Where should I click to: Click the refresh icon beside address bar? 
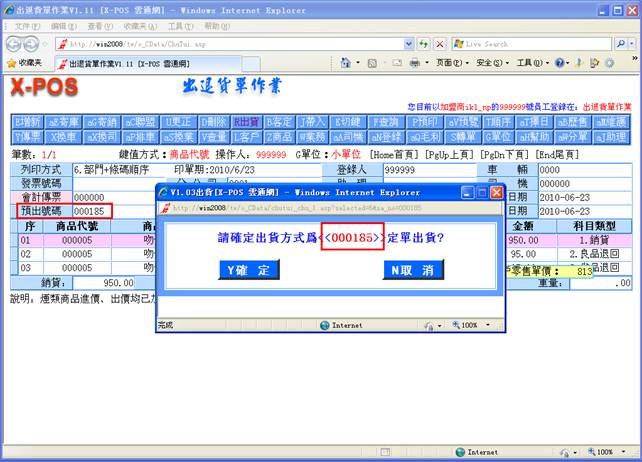[x=424, y=44]
